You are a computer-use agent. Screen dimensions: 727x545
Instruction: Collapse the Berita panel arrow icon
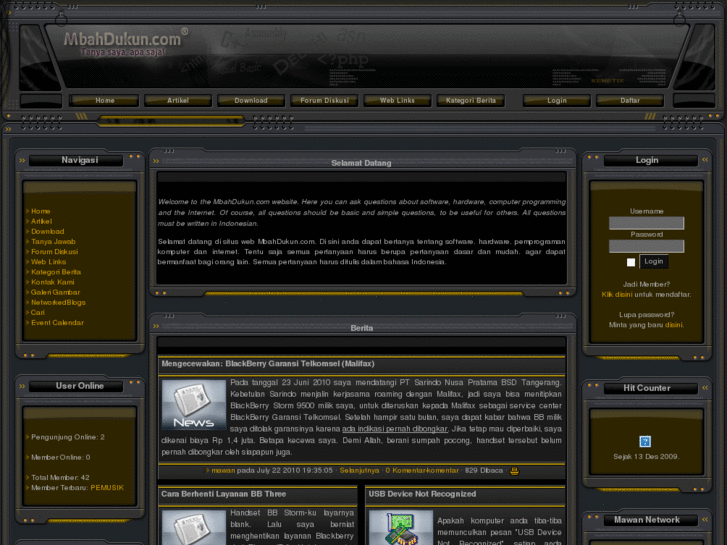[x=156, y=326]
